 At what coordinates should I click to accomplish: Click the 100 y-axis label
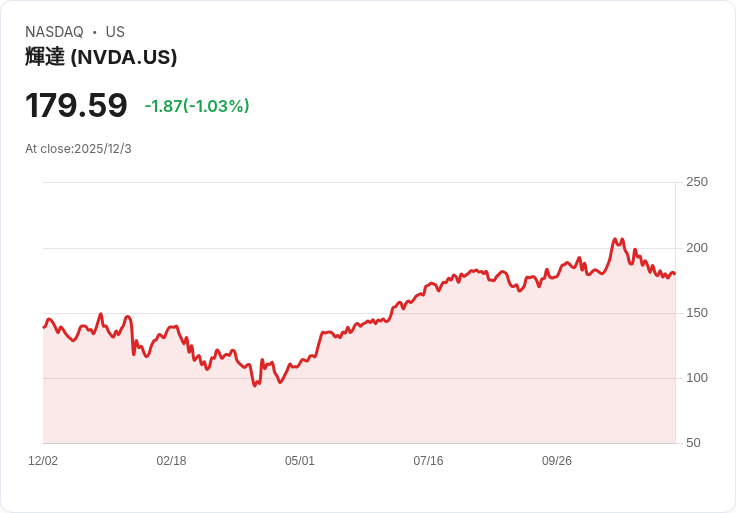(697, 378)
